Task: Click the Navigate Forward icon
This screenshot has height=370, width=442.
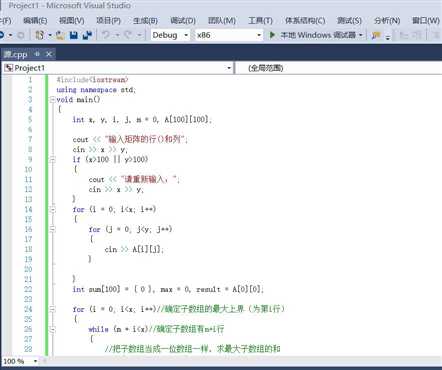Action: pyautogui.click(x=21, y=35)
